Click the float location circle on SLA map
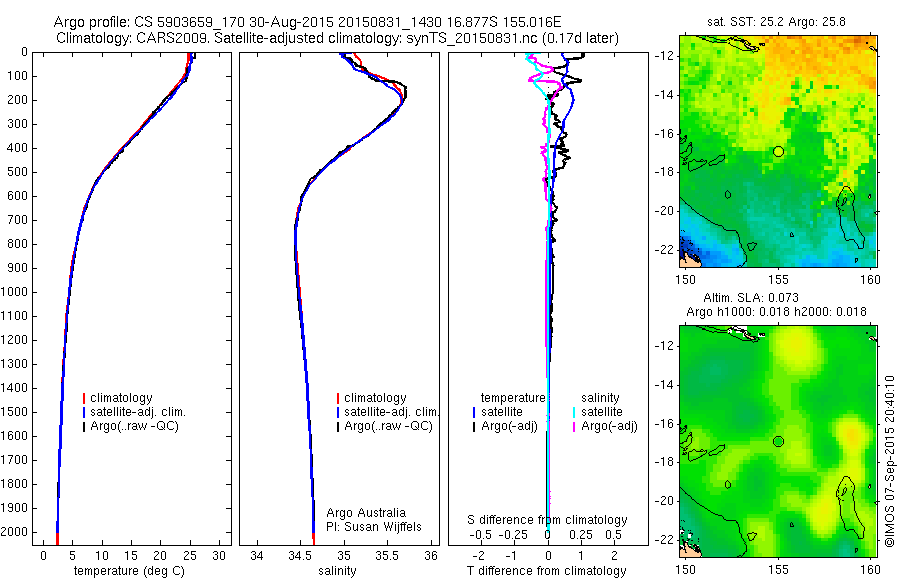 point(778,442)
